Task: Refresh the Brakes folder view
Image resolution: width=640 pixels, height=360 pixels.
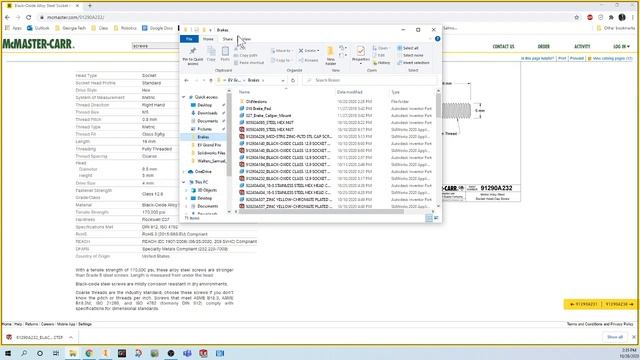Action: [293, 80]
